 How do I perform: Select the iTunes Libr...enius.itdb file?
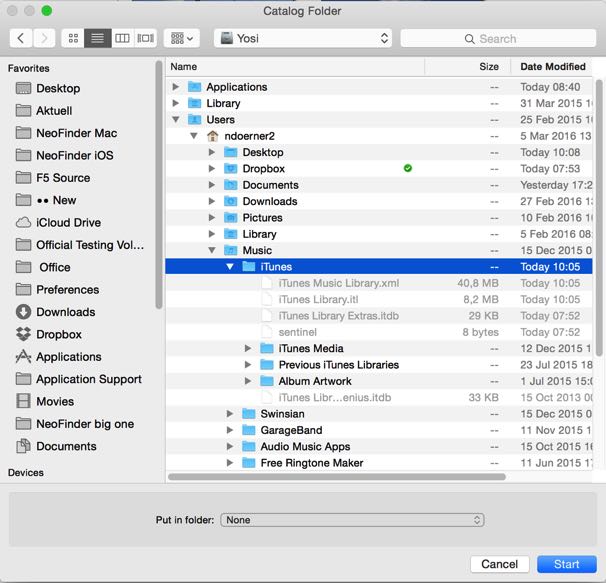[379, 397]
